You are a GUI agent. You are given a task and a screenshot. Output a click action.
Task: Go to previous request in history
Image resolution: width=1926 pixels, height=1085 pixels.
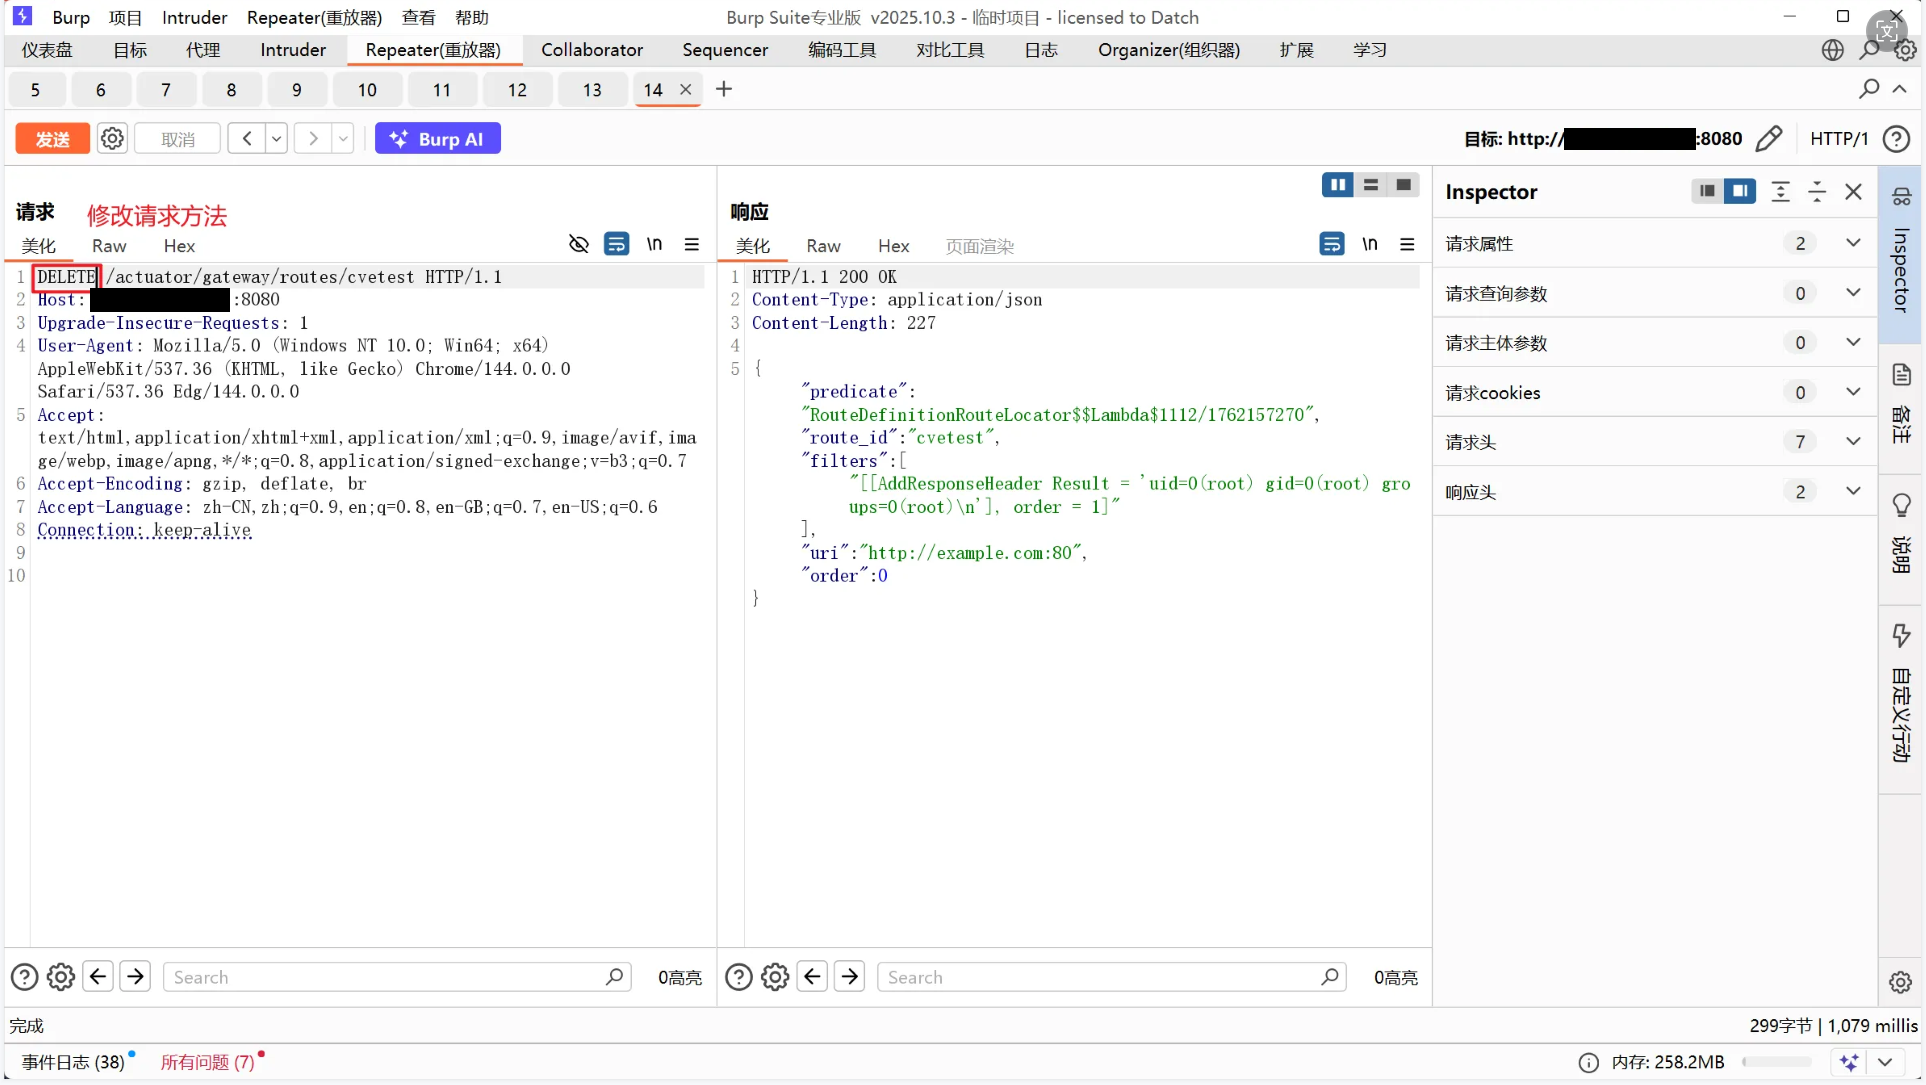[x=246, y=139]
